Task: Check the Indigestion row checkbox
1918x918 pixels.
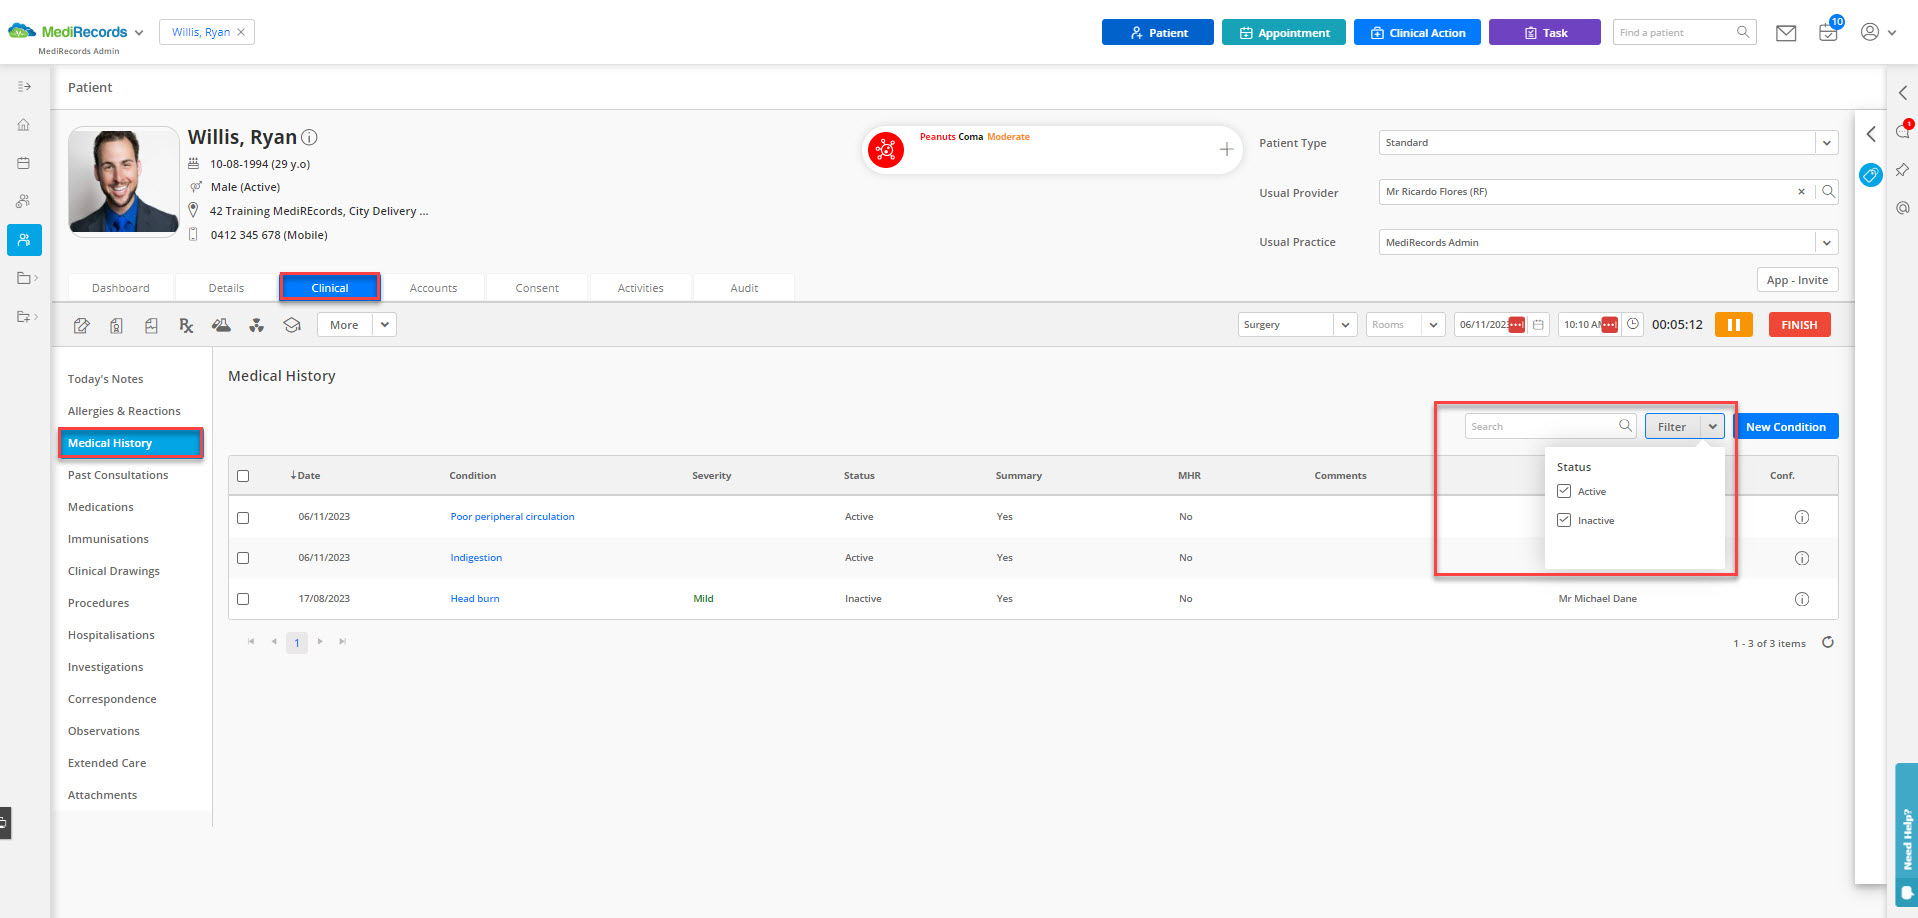Action: tap(243, 558)
